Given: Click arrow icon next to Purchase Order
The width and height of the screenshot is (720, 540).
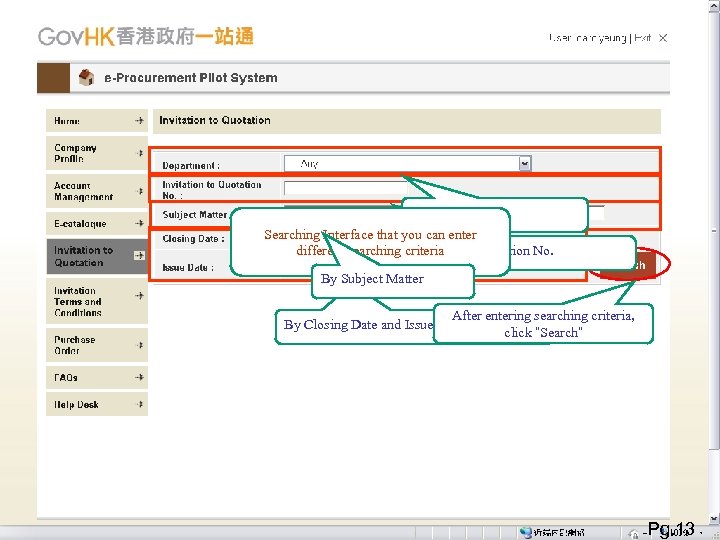Looking at the screenshot, I should tap(140, 345).
